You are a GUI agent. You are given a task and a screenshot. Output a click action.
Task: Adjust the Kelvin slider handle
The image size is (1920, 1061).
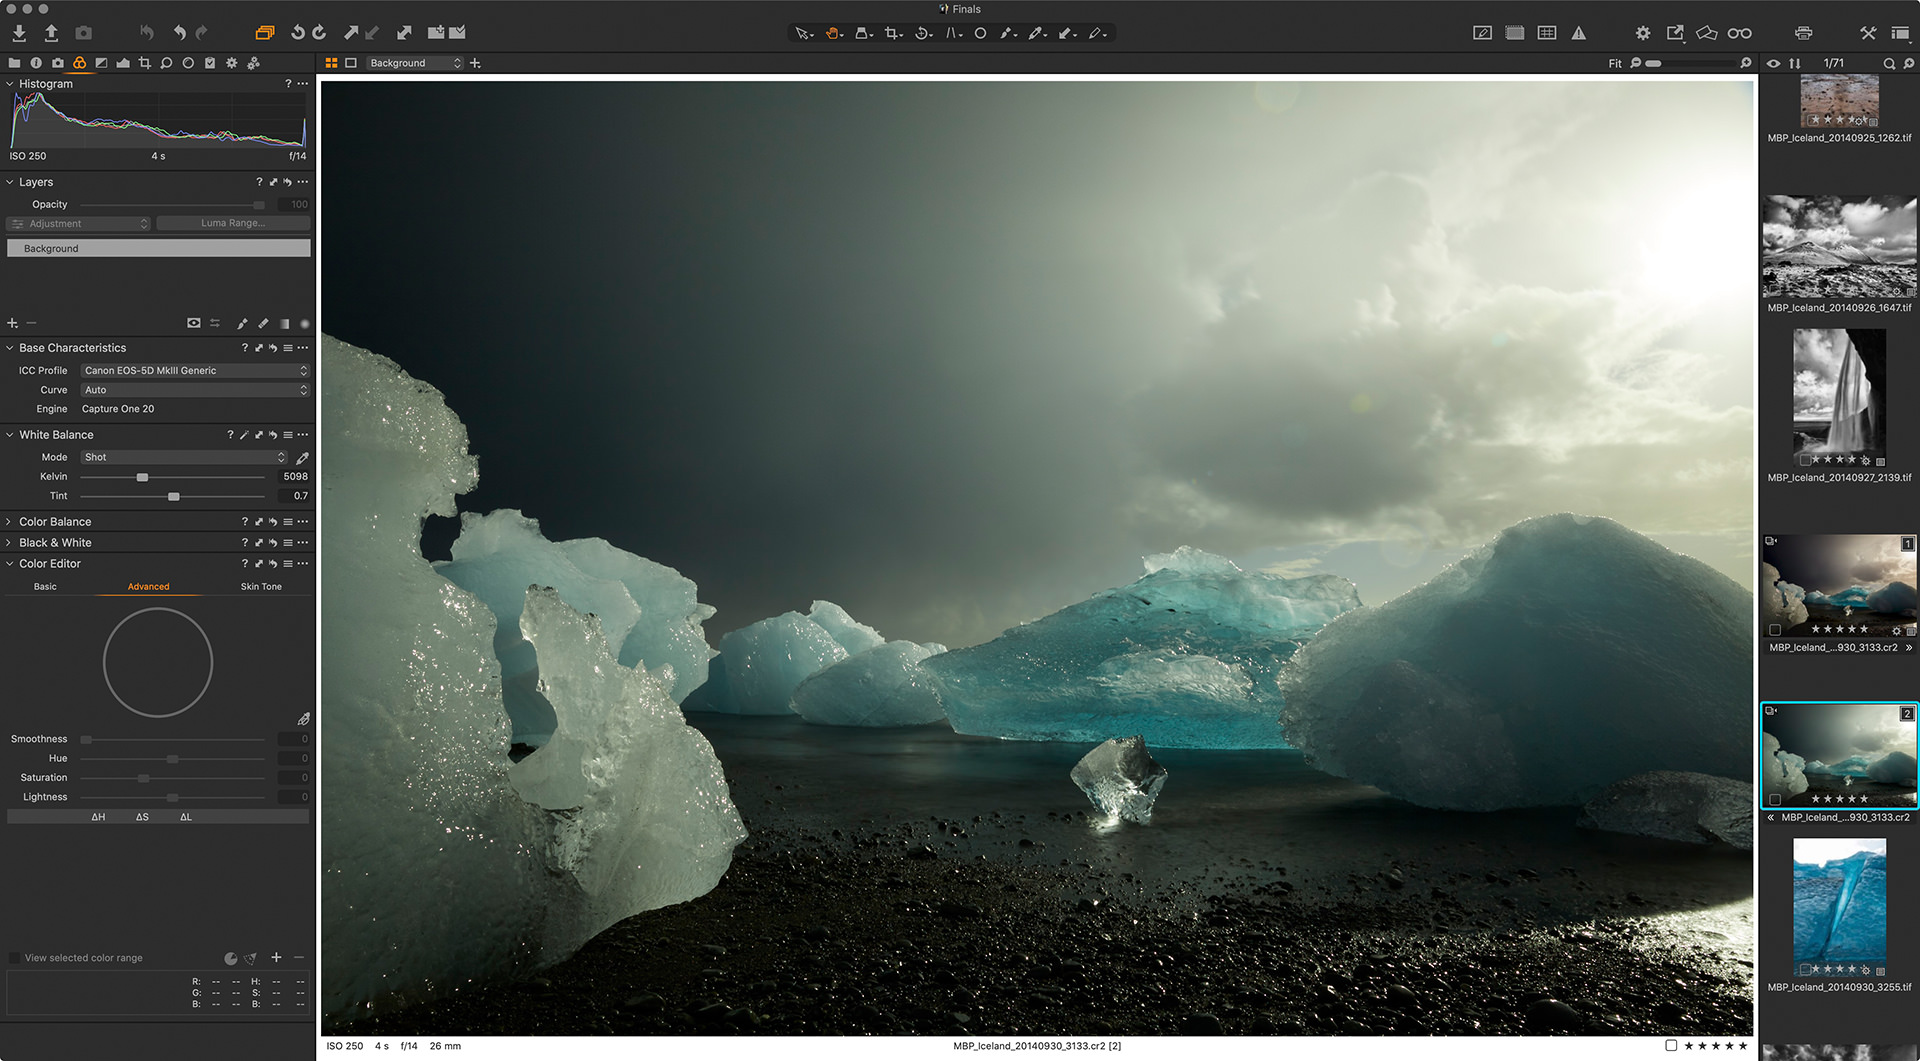click(x=142, y=477)
